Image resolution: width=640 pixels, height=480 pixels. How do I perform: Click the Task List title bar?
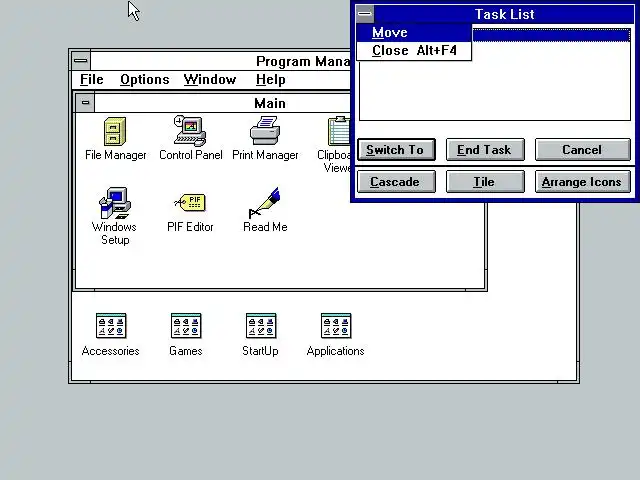point(504,14)
